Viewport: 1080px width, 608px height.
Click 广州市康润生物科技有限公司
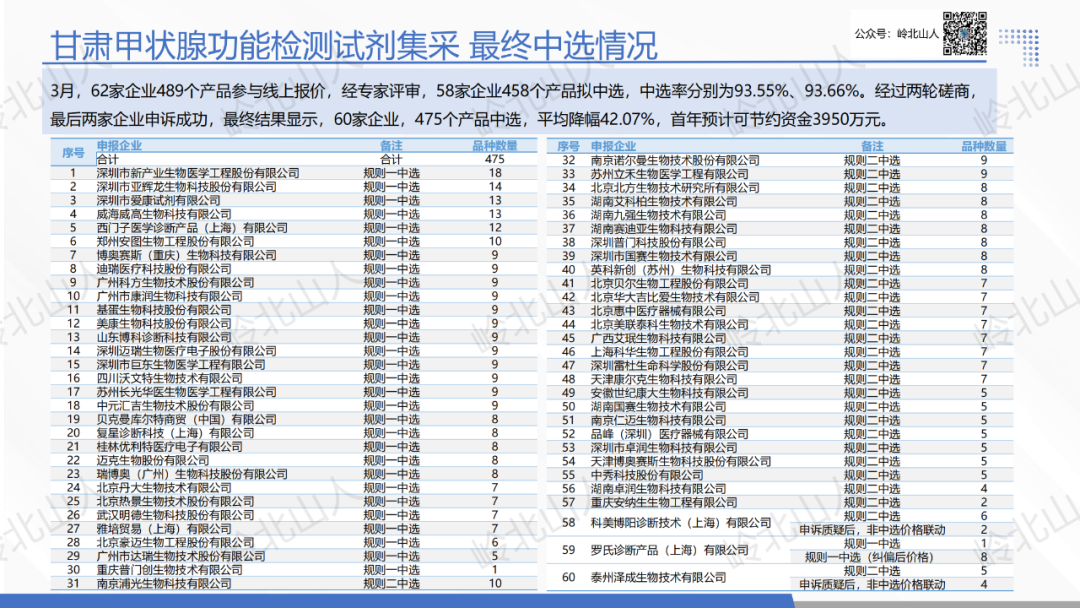click(x=169, y=296)
